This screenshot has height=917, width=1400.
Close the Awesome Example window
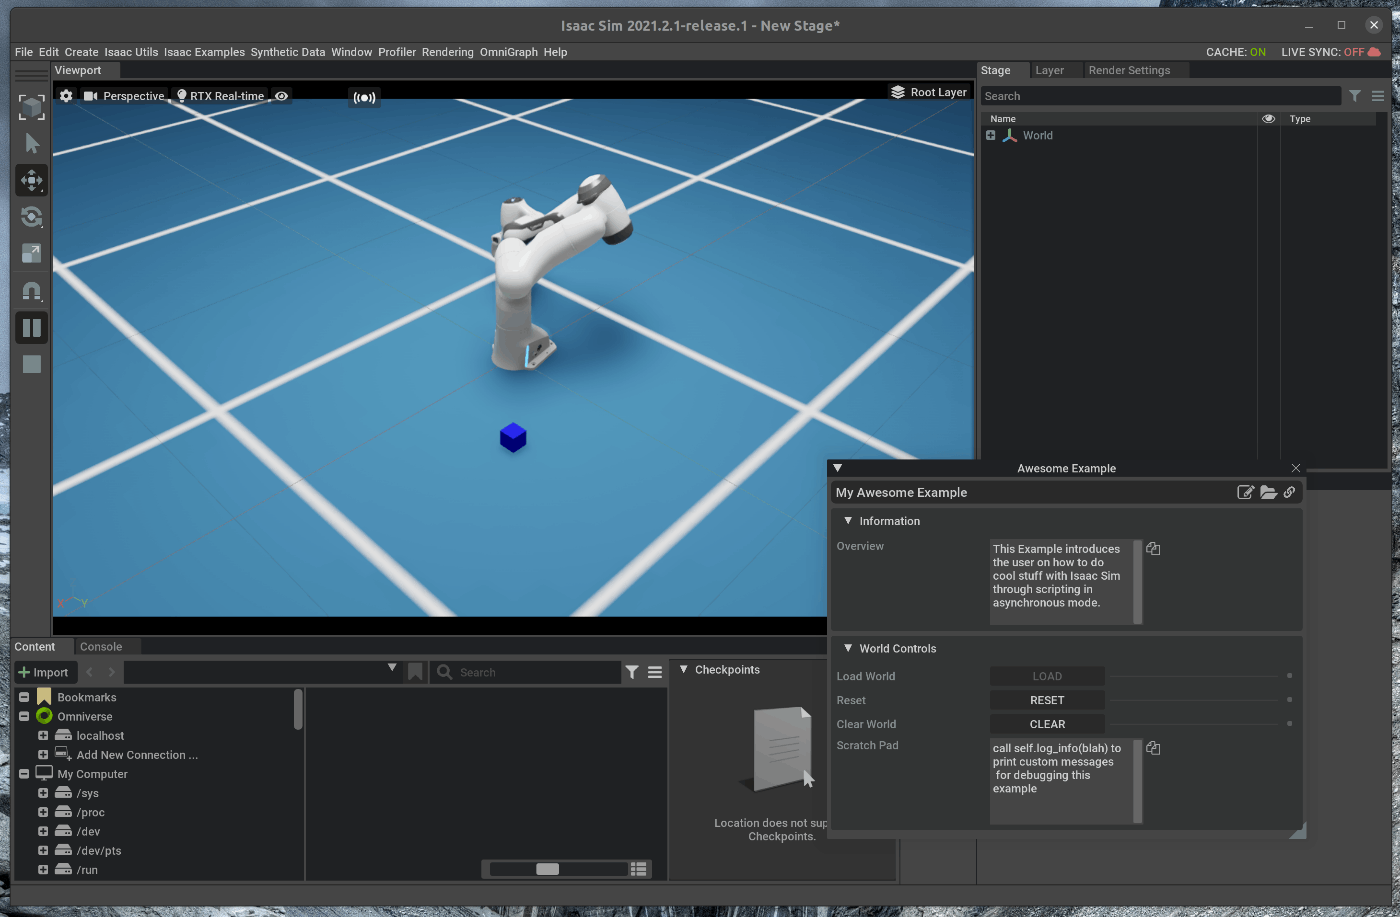(x=1296, y=468)
